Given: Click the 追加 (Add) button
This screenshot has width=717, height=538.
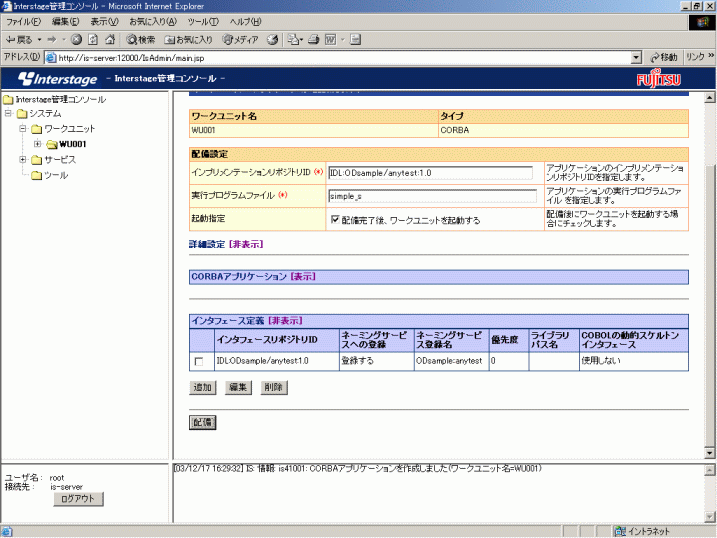Looking at the screenshot, I should 203,388.
